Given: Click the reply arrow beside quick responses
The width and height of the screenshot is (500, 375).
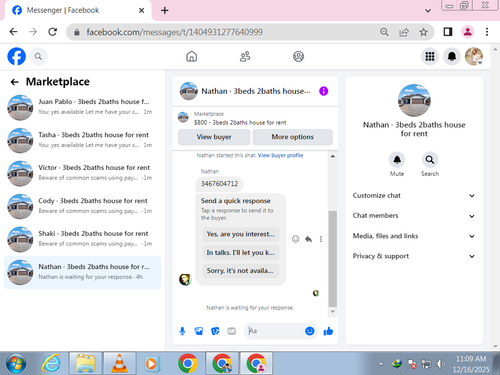Looking at the screenshot, I should (x=308, y=239).
